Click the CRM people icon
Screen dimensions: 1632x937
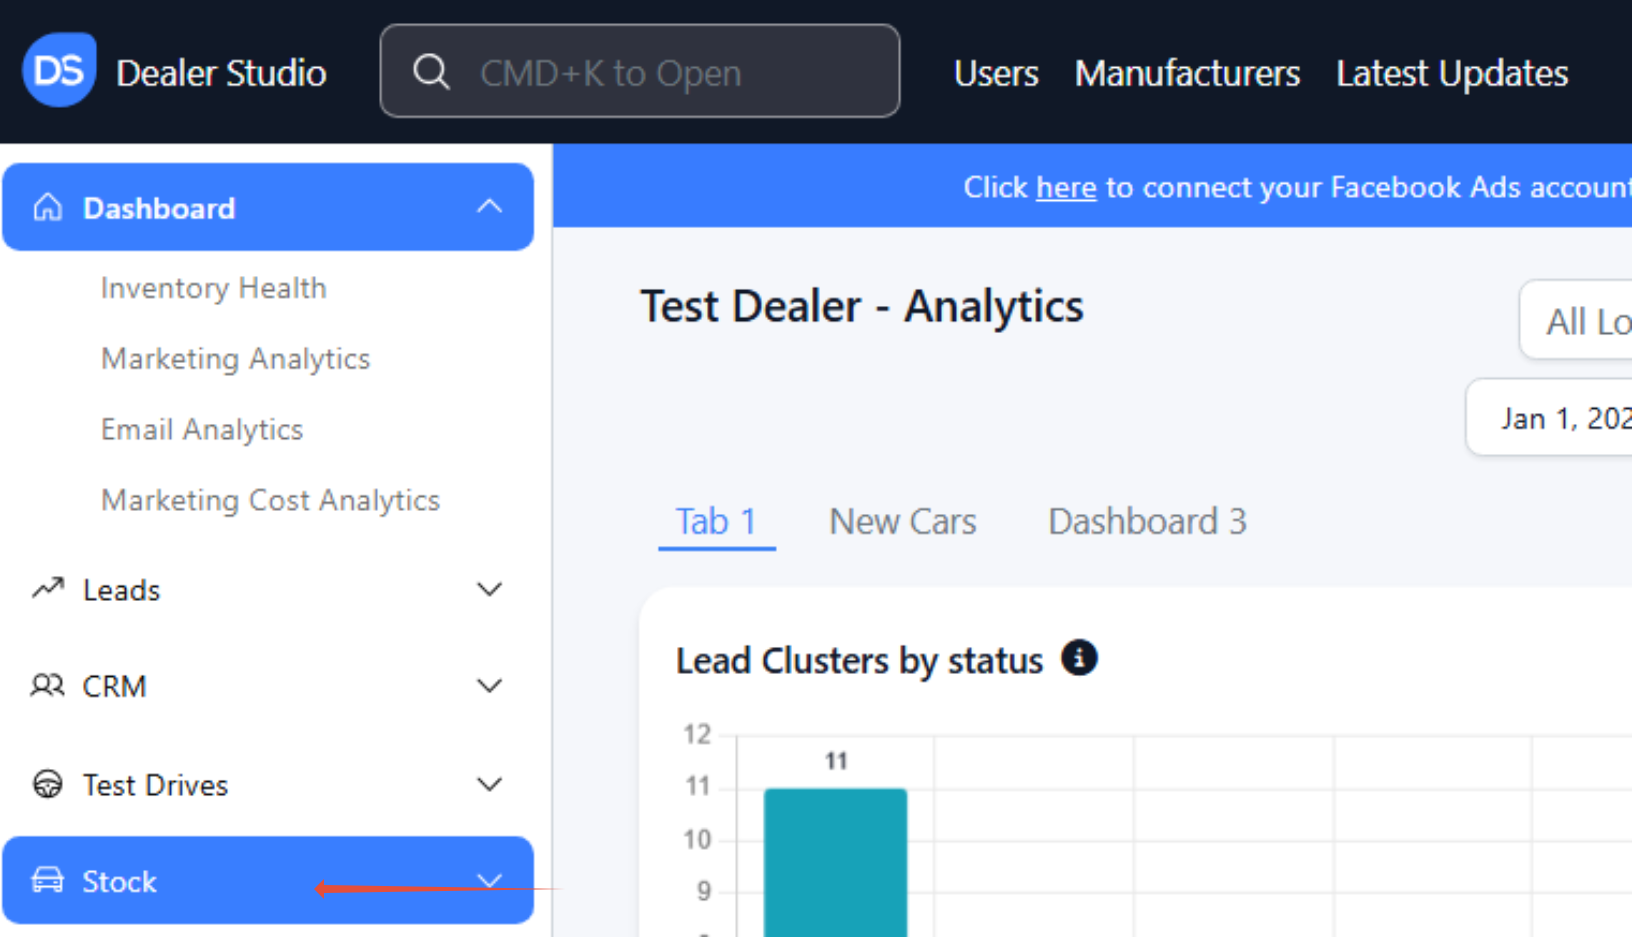click(47, 686)
